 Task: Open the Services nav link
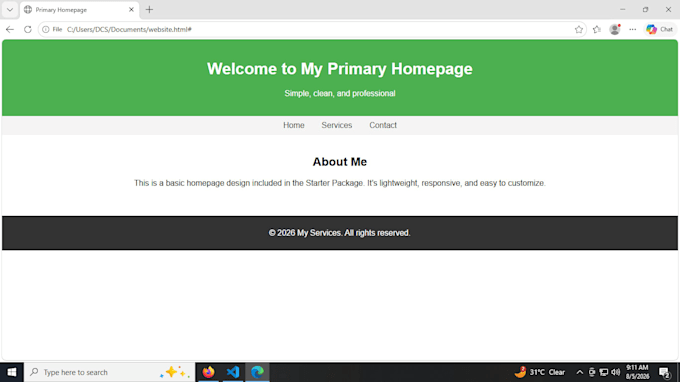point(337,125)
